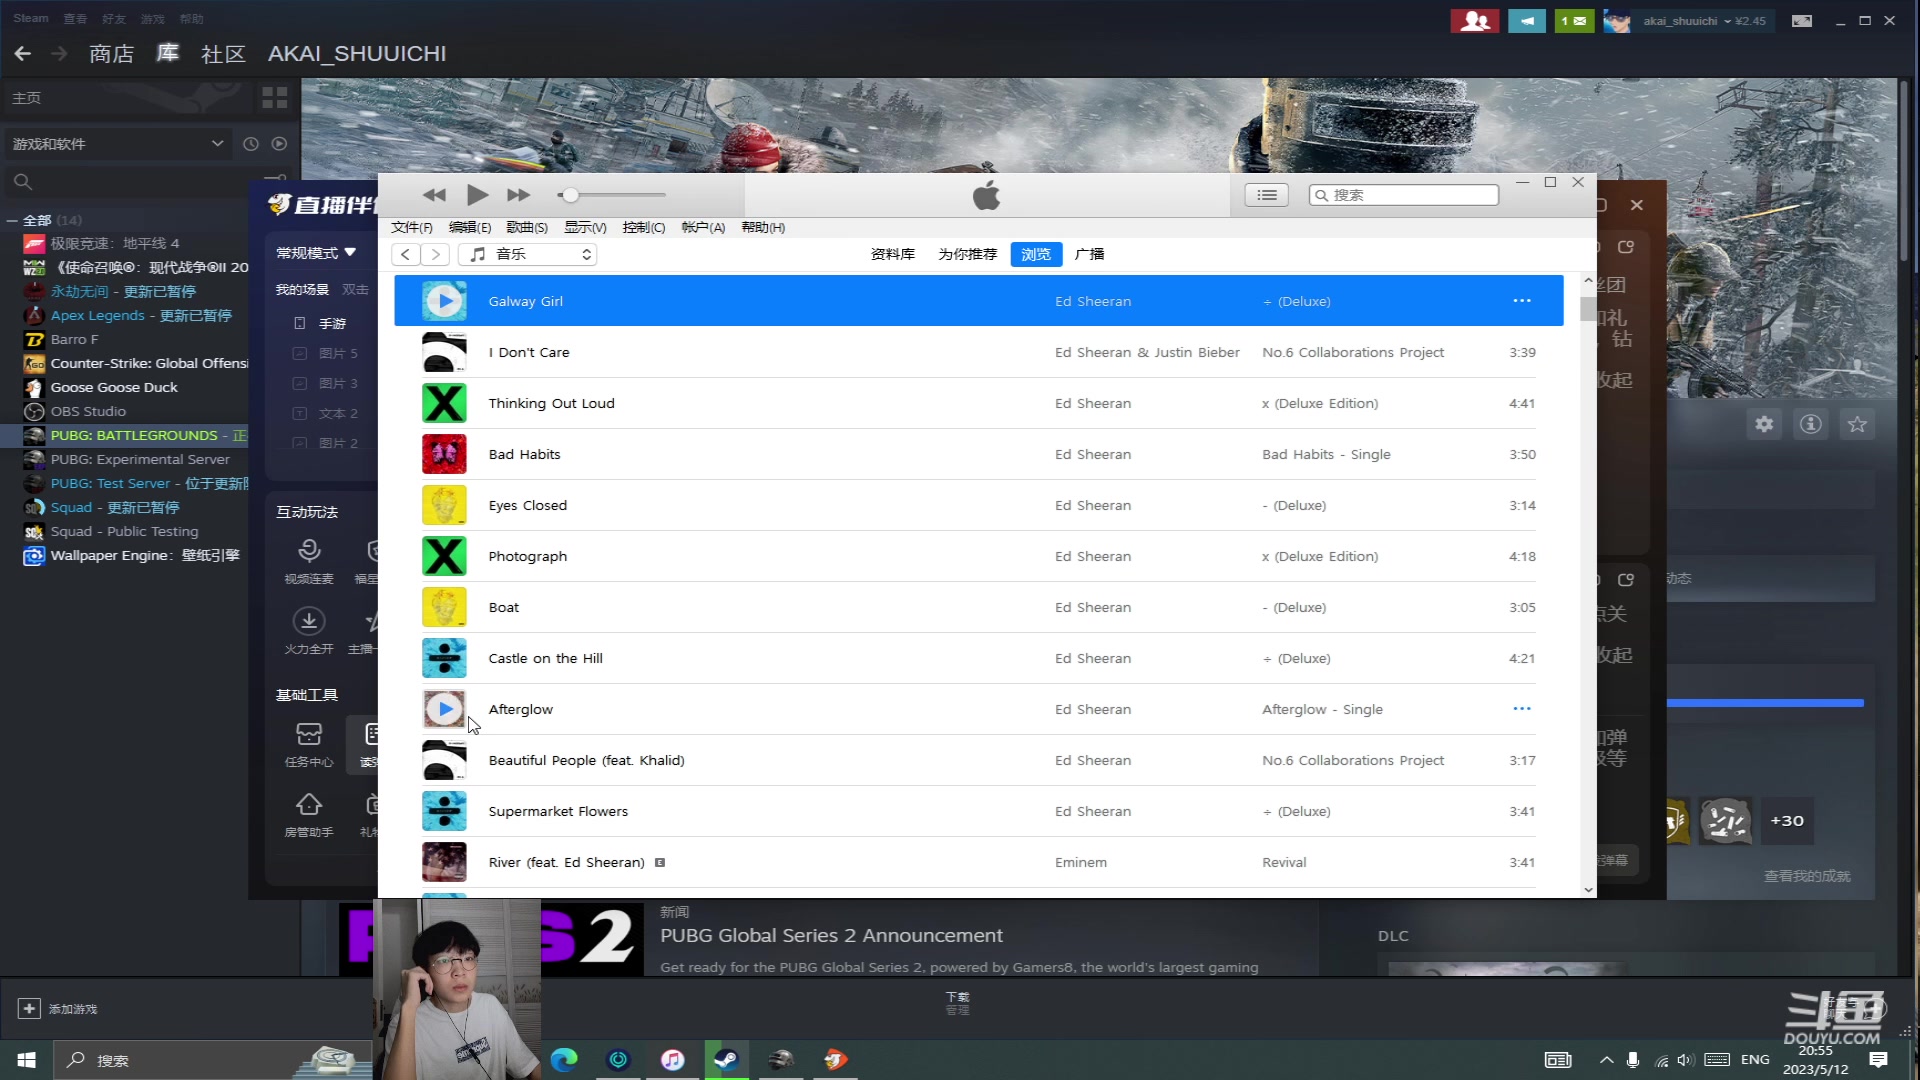
Task: Open iTunes from Windows taskbar
Action: 673,1060
